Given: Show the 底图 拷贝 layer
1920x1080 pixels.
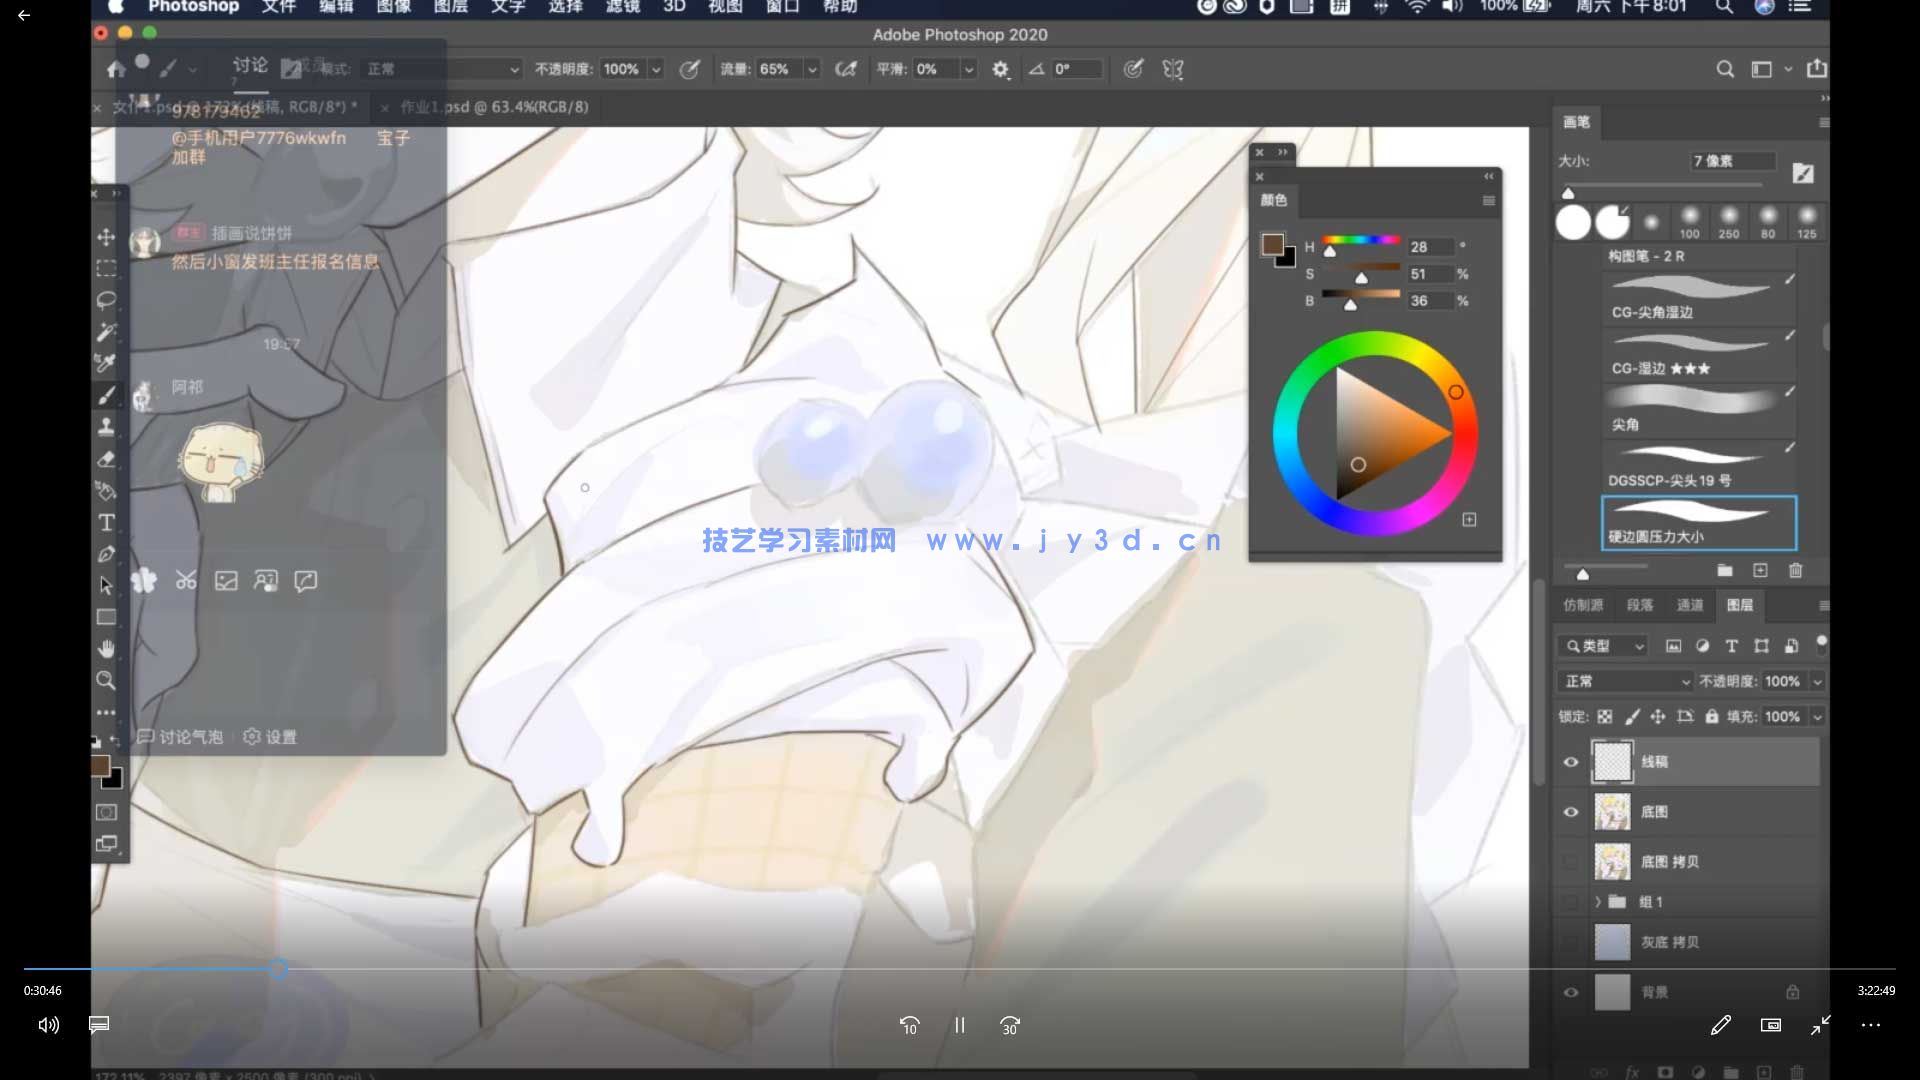Looking at the screenshot, I should [1570, 861].
